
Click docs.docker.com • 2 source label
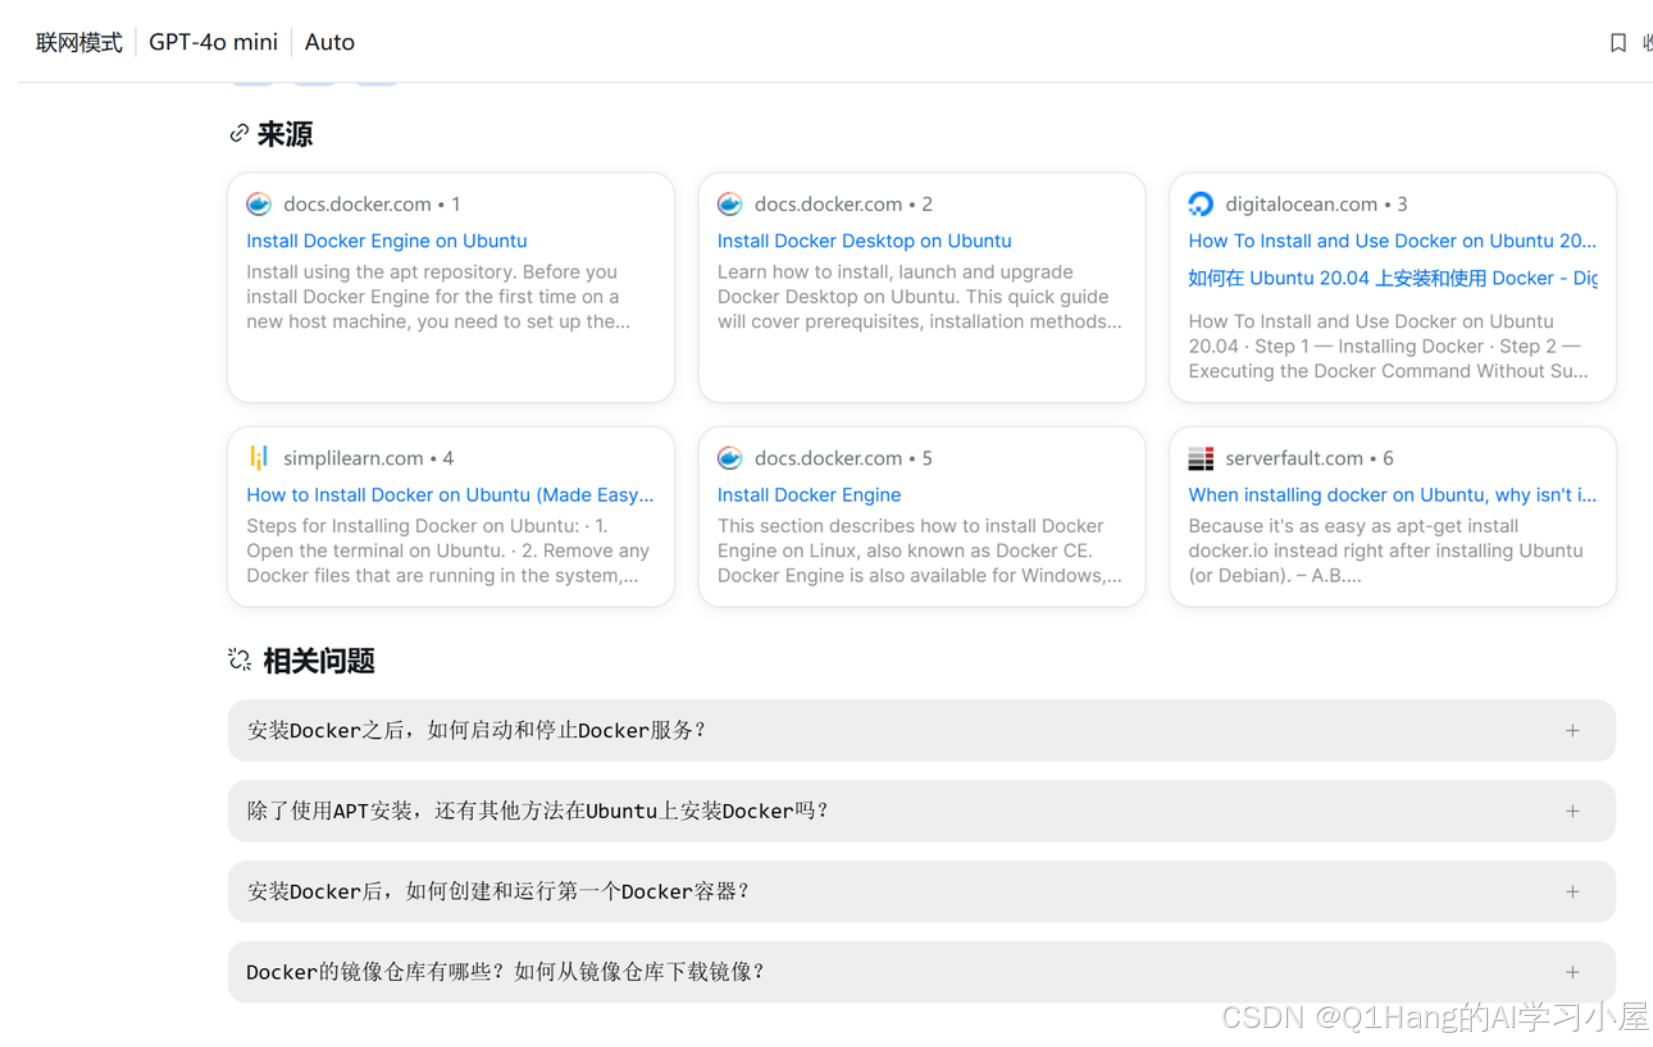pos(843,204)
